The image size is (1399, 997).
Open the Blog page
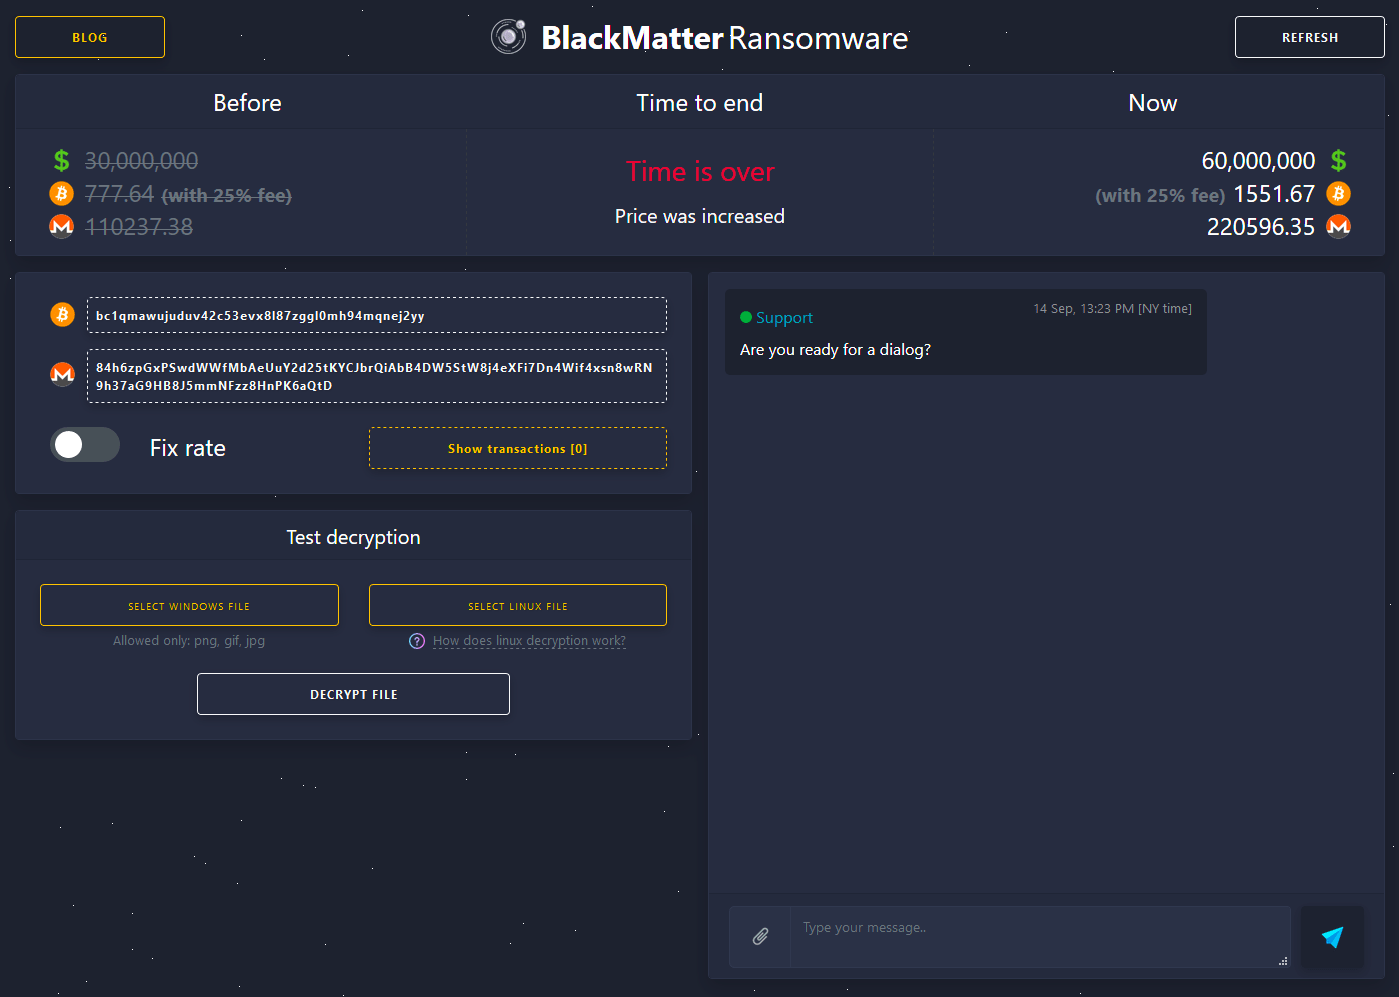(89, 36)
